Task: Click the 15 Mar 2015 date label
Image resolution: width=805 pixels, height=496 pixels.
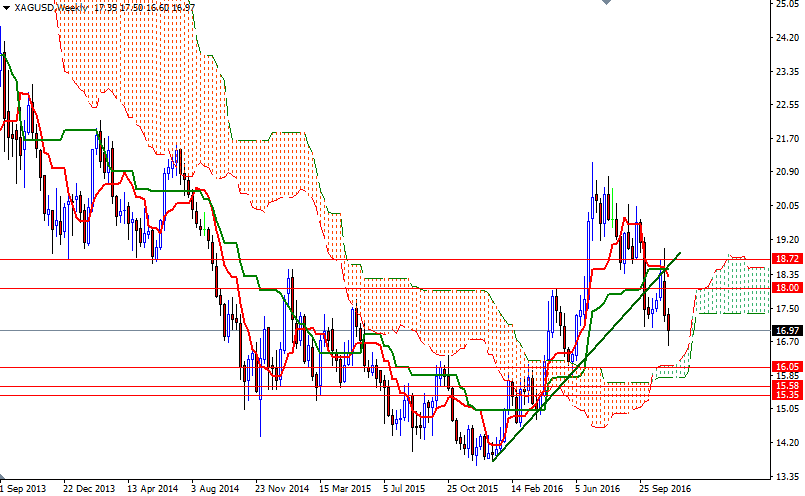Action: tap(345, 488)
